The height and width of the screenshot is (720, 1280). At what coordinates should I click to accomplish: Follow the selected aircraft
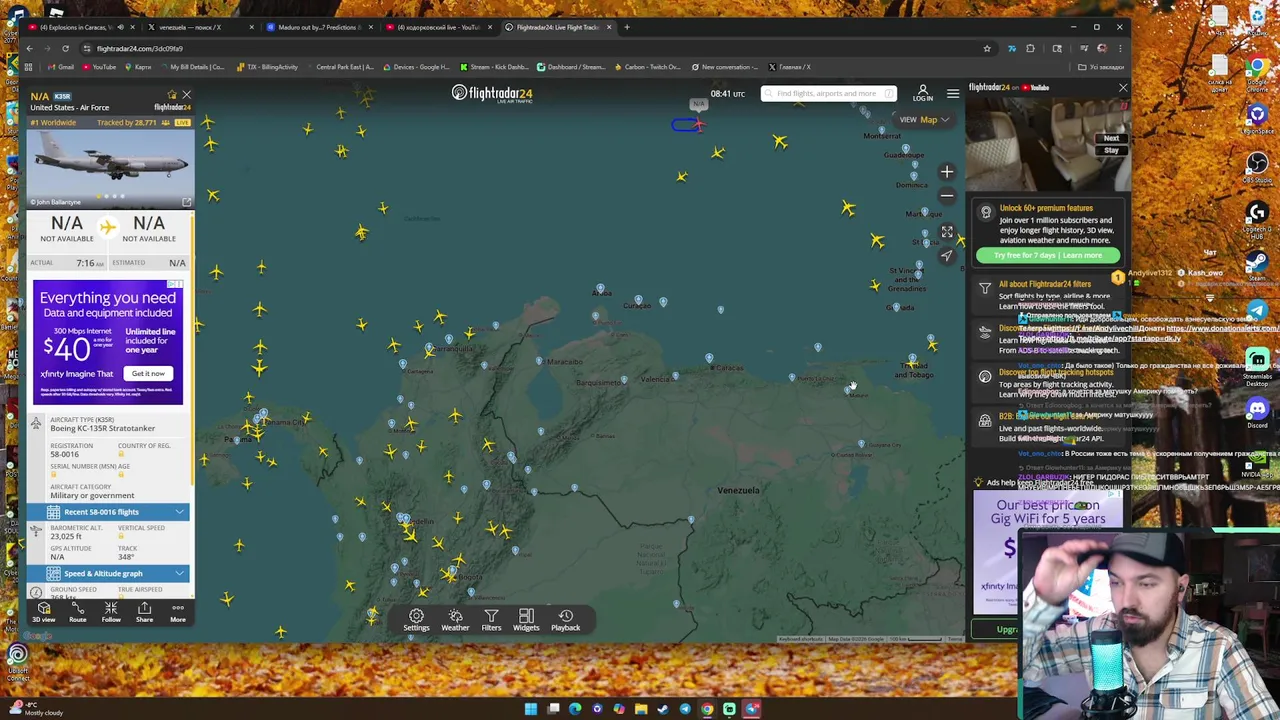point(111,612)
